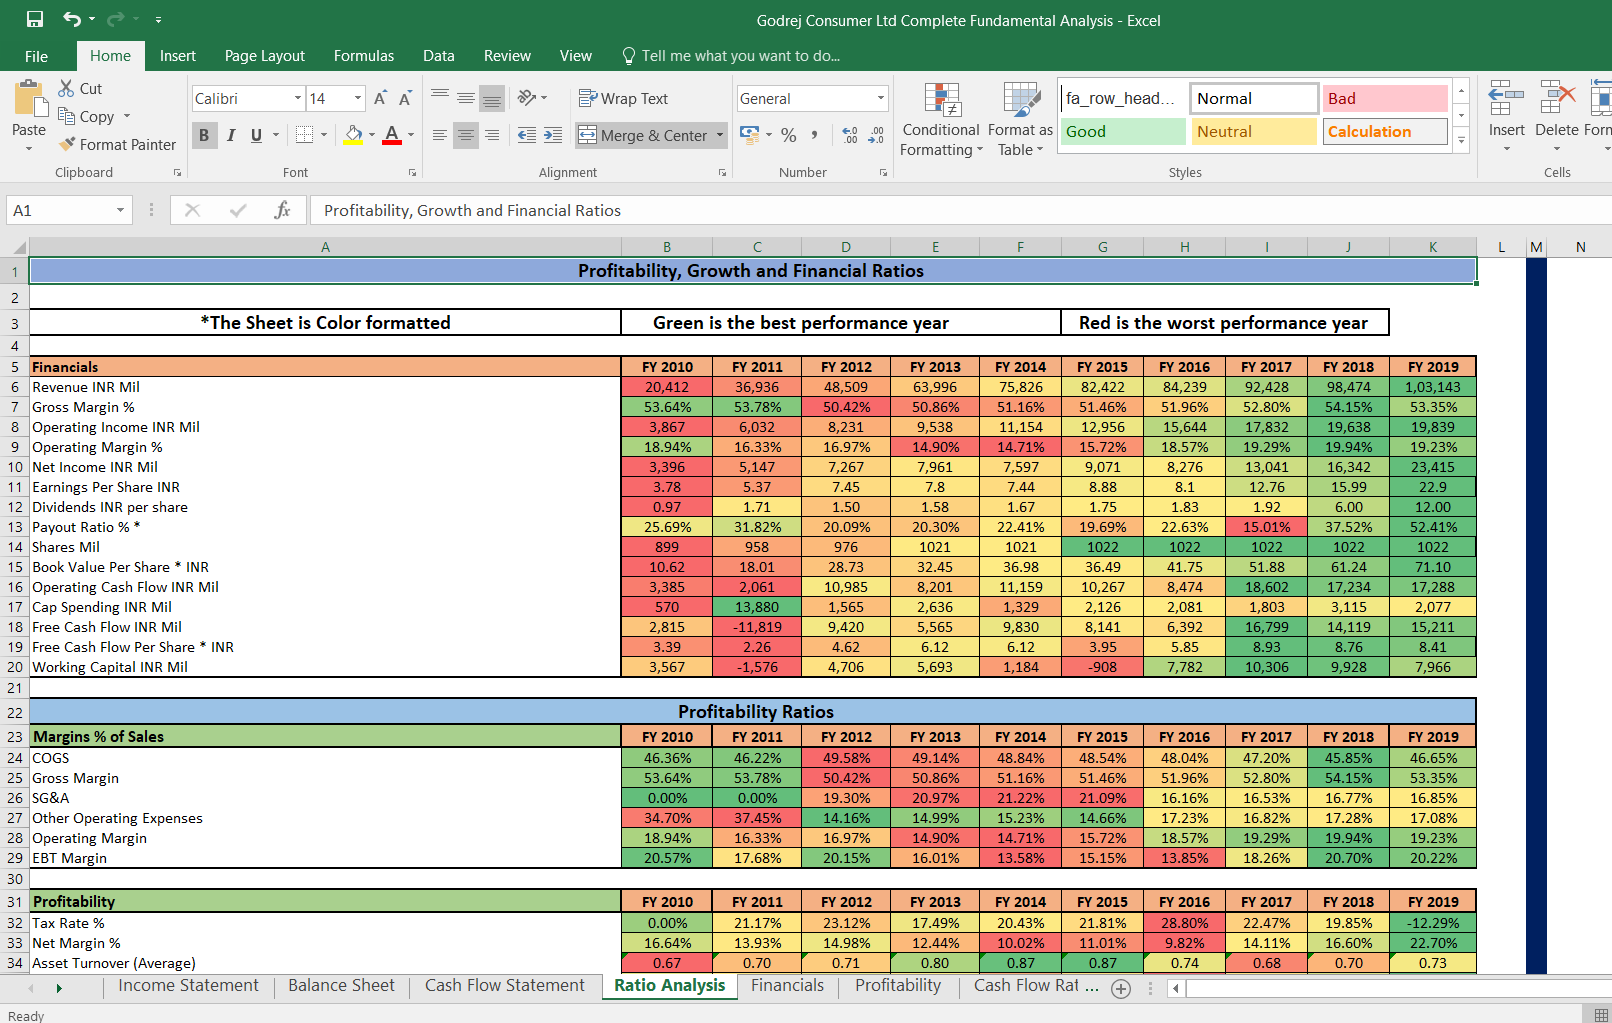Switch to the Formulas ribbon tab
1612x1023 pixels.
(x=364, y=56)
